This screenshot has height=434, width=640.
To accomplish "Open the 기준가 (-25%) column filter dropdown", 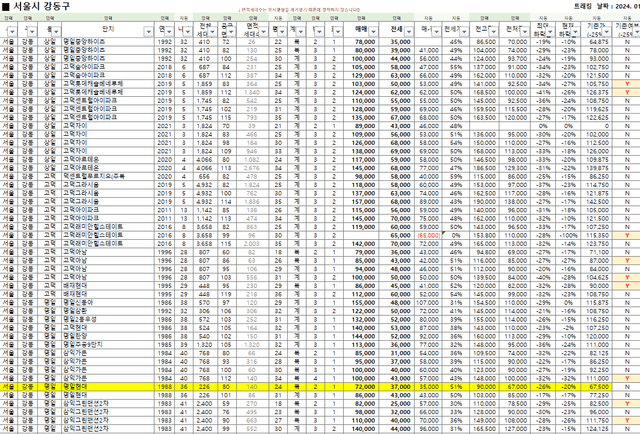I will click(607, 32).
